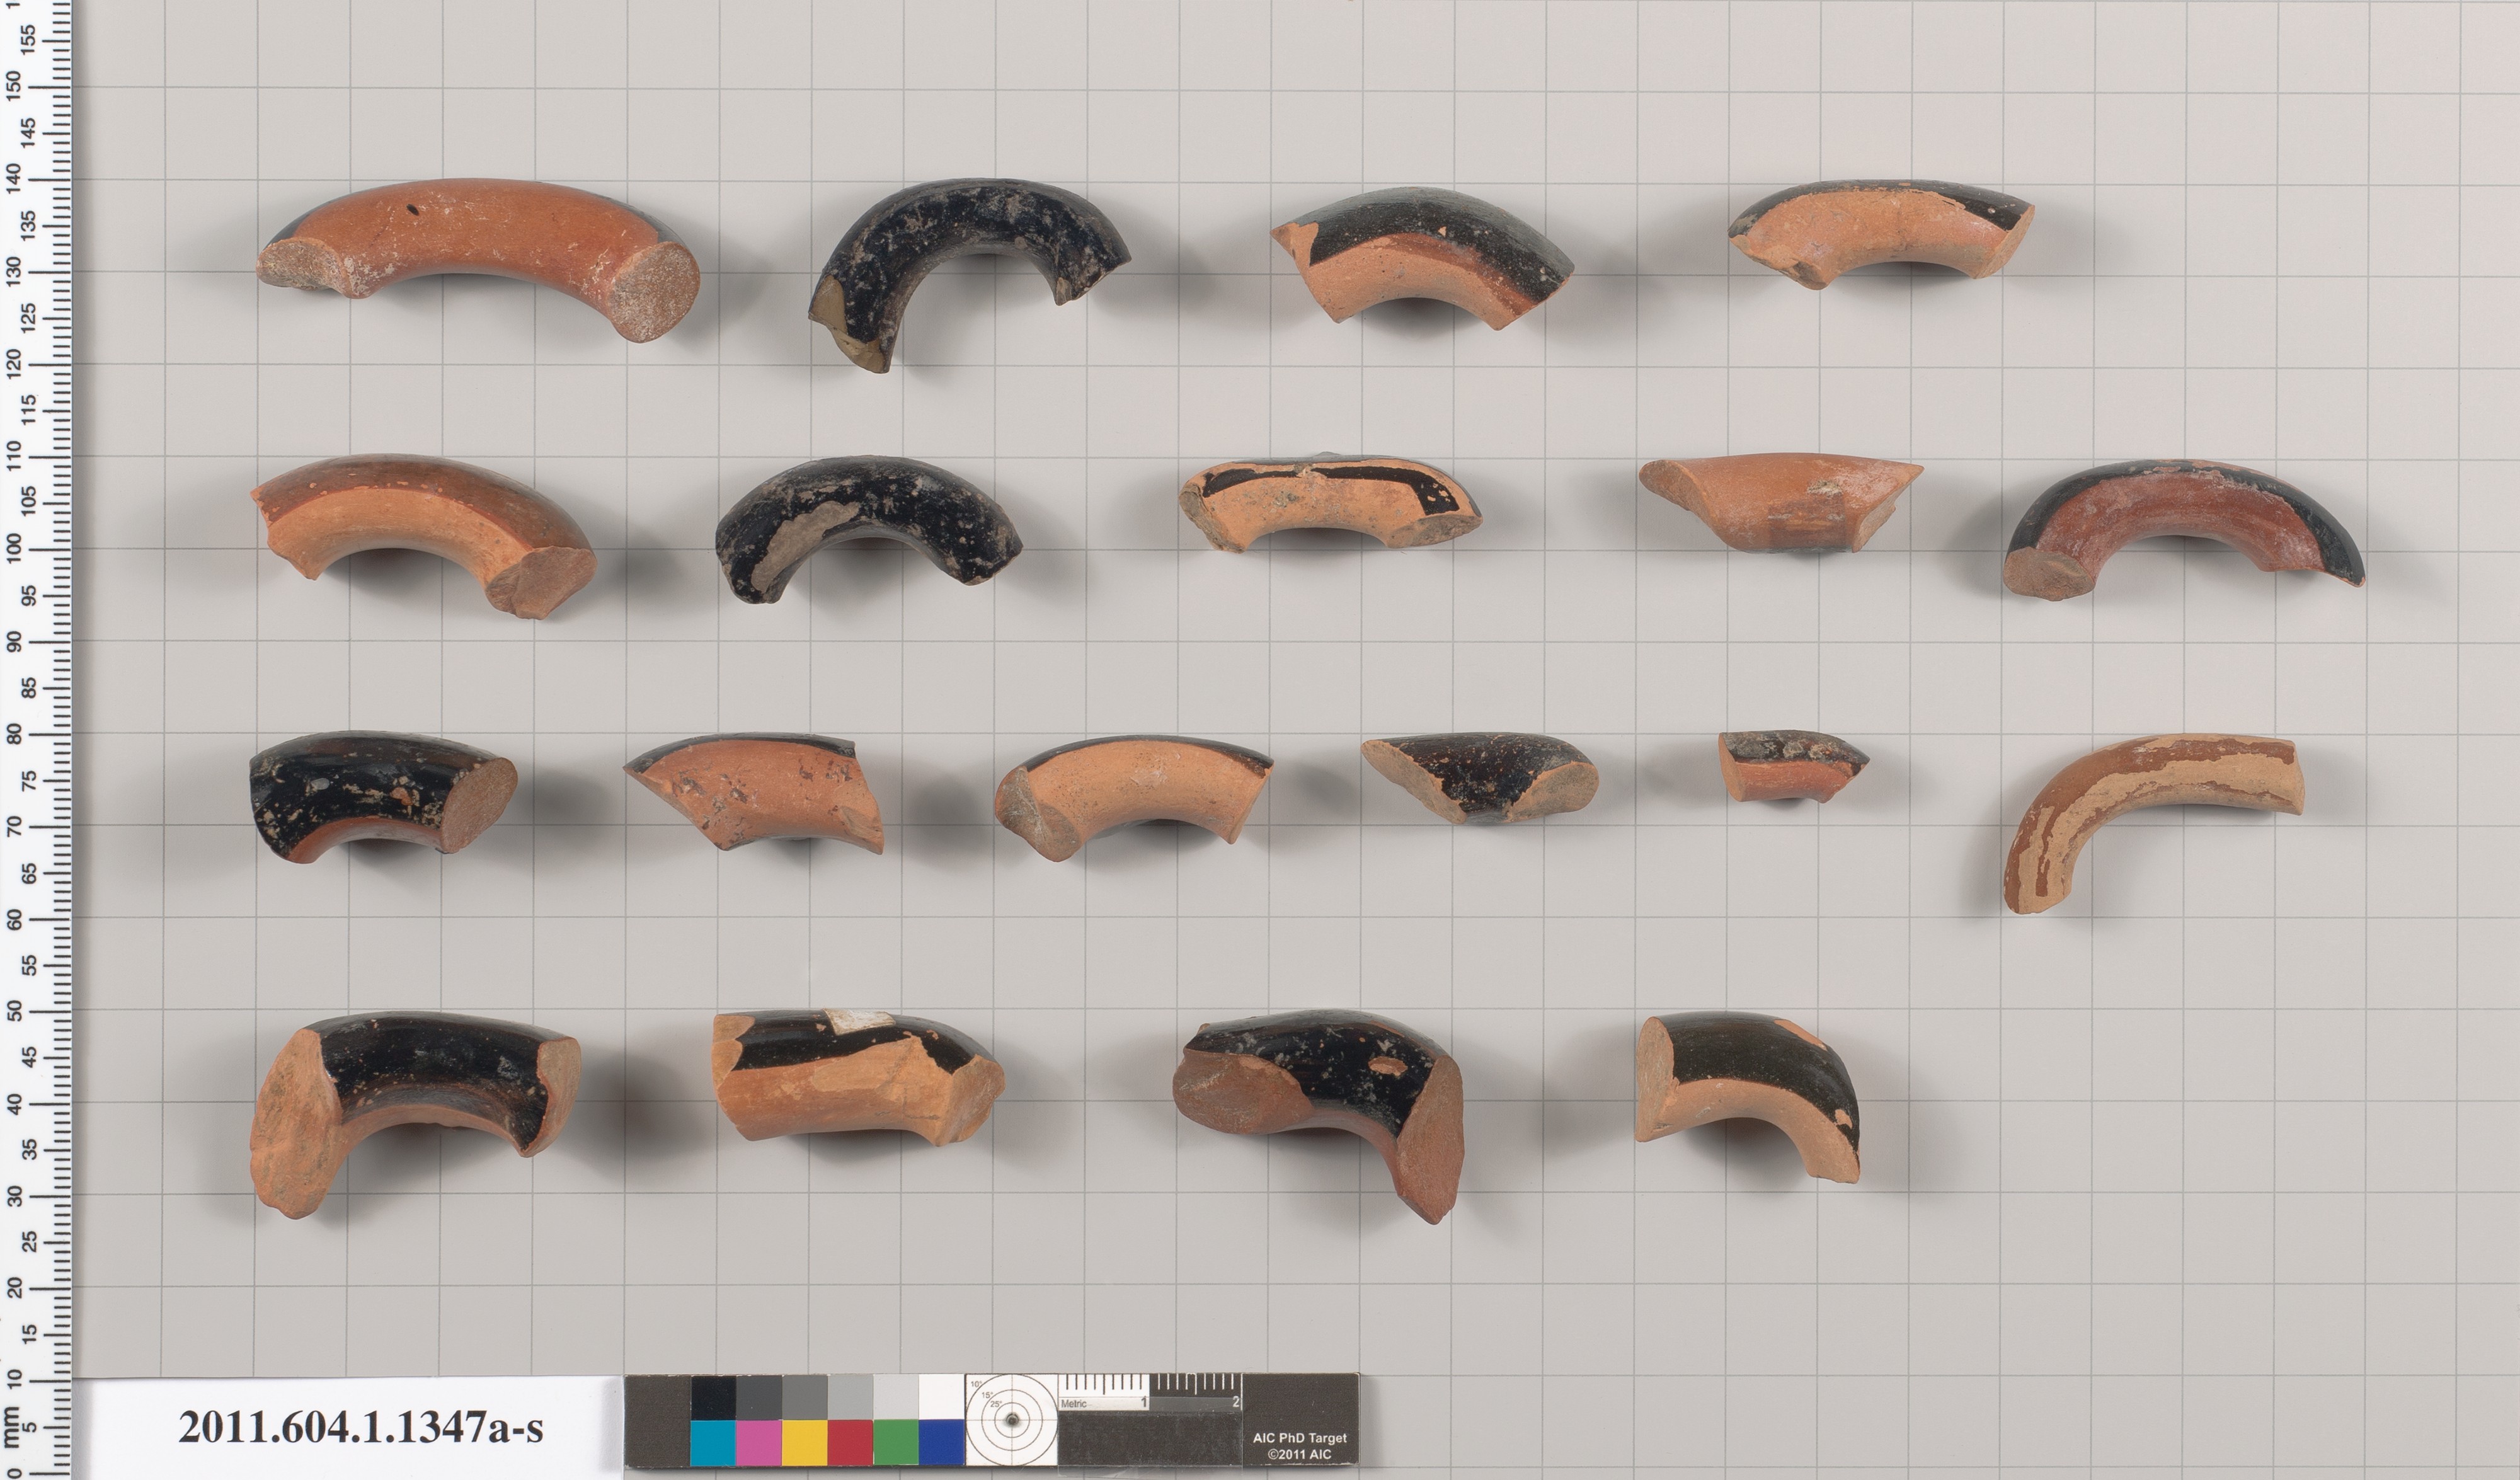This screenshot has height=1480, width=2520.
Task: Select the cyan patch on the color target
Action: (712, 1442)
